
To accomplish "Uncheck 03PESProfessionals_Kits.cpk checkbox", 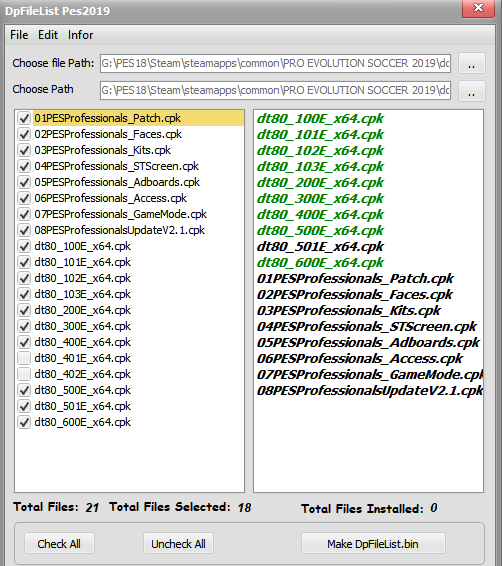I will coord(24,150).
